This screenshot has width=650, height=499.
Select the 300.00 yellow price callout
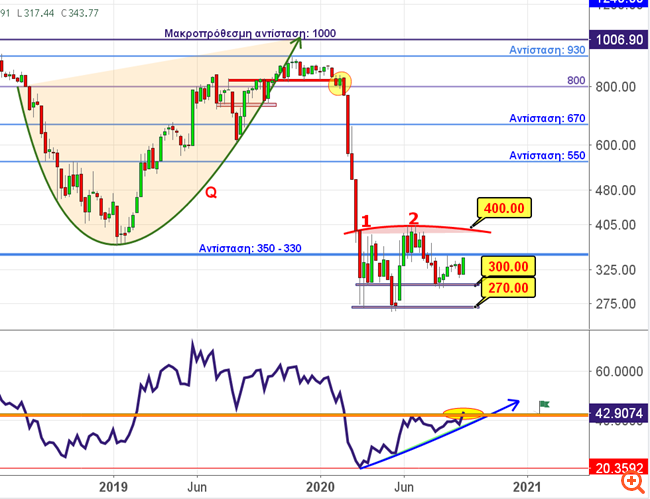click(x=510, y=266)
